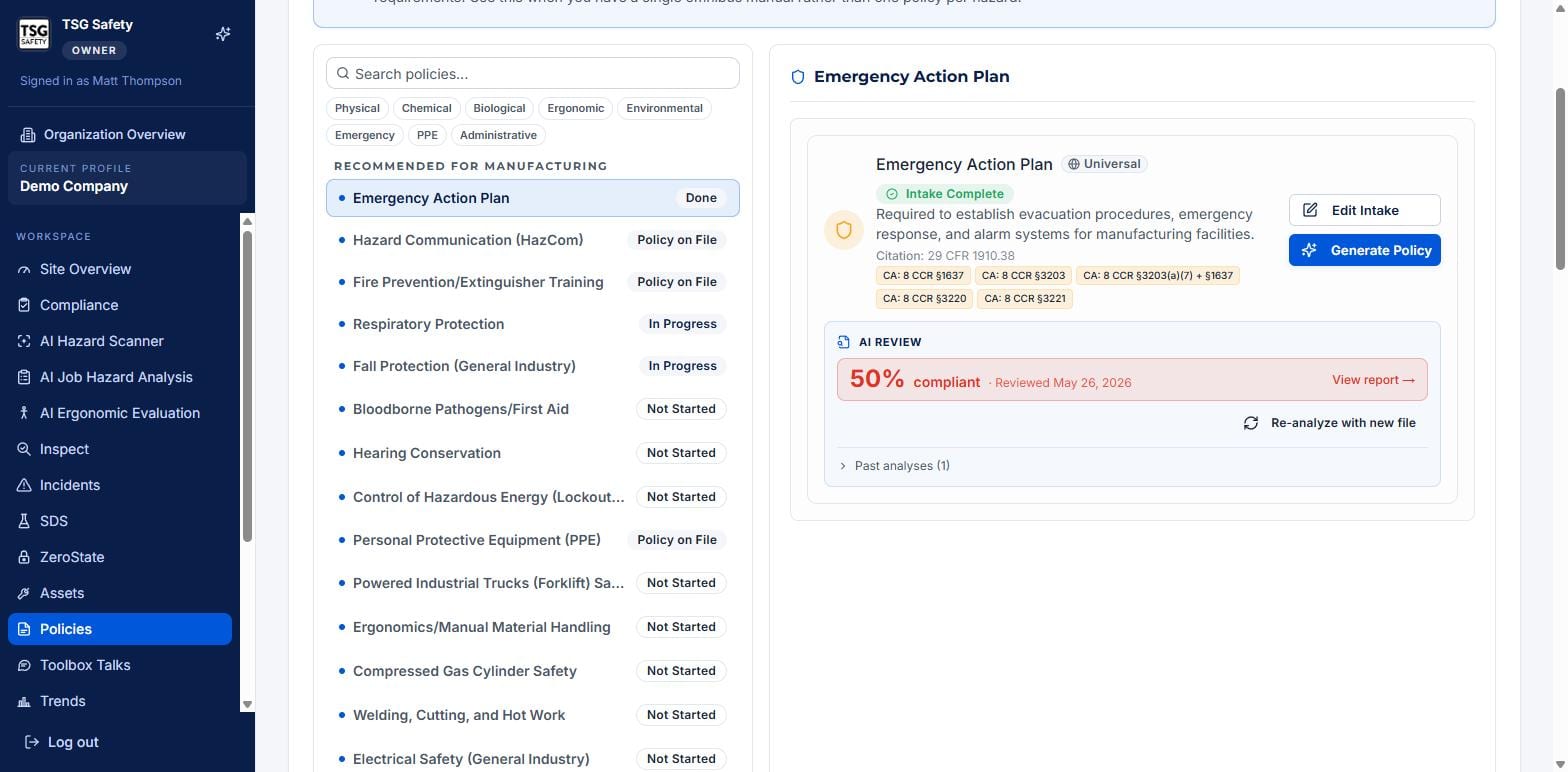The width and height of the screenshot is (1568, 772).
Task: Click the AI Review document icon
Action: click(844, 342)
